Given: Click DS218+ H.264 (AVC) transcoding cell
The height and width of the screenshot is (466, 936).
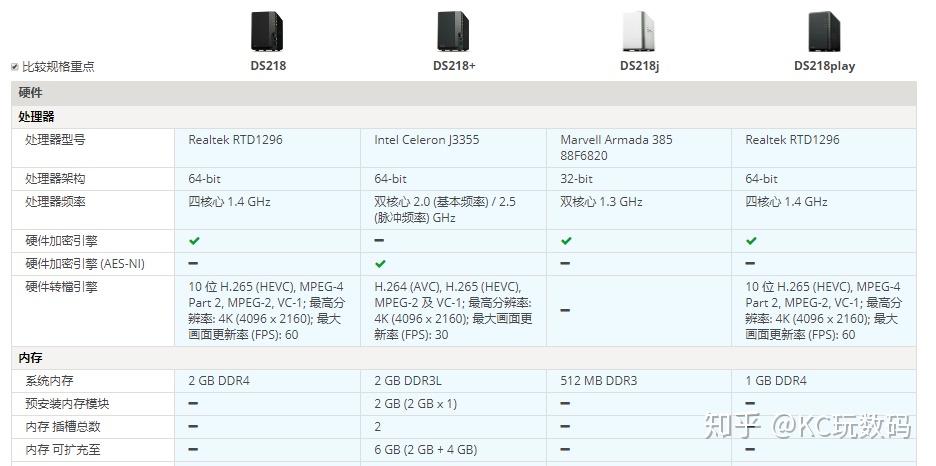Looking at the screenshot, I should pyautogui.click(x=453, y=311).
